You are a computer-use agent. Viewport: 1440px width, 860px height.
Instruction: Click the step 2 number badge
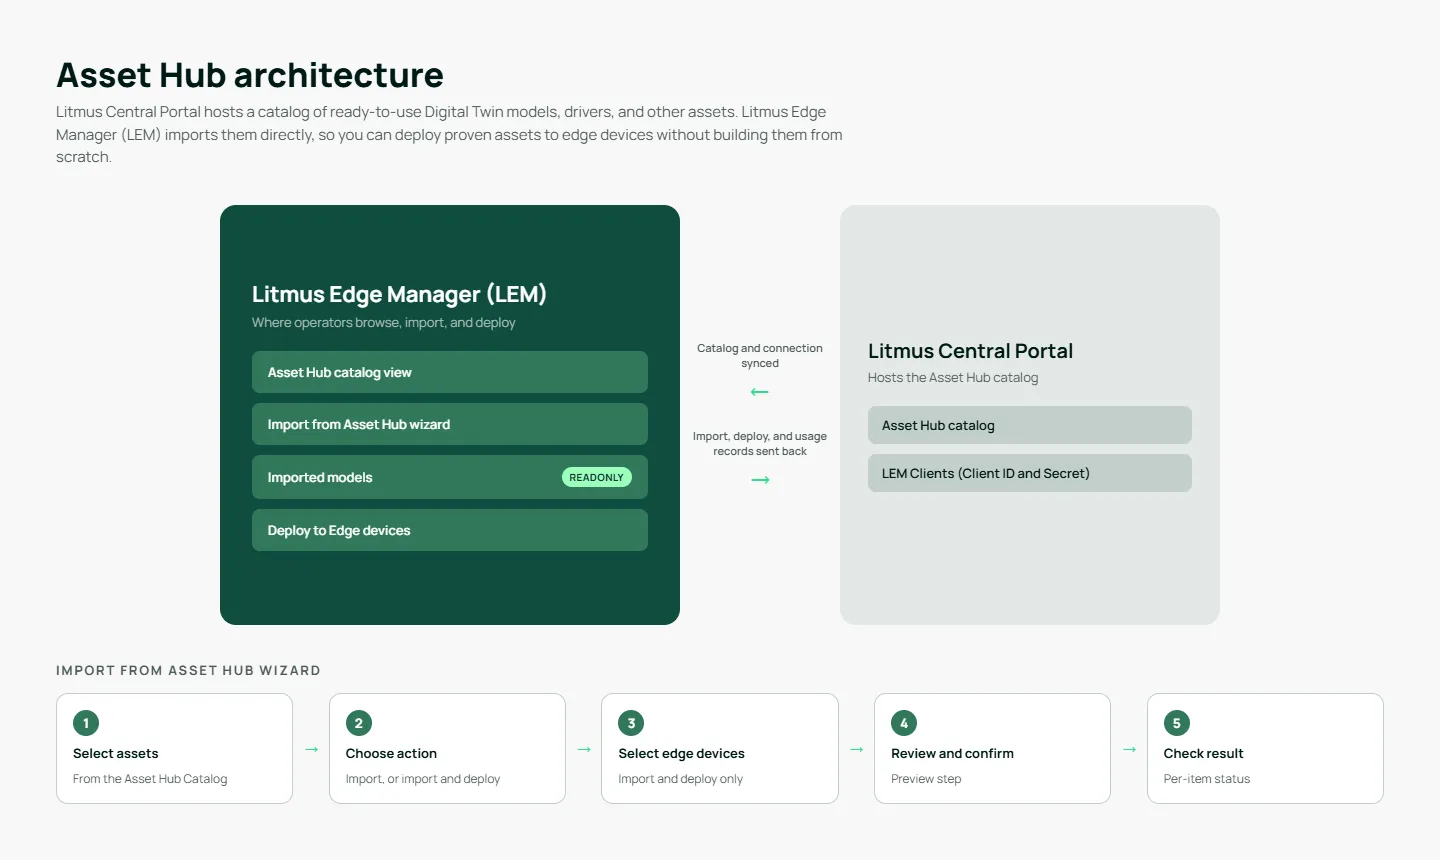(x=359, y=723)
